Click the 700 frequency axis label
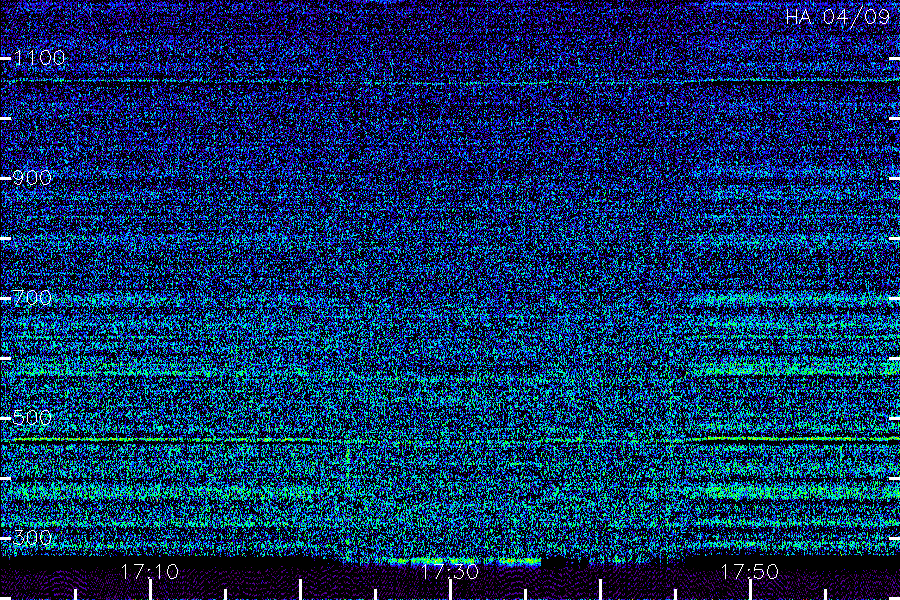 (32, 297)
